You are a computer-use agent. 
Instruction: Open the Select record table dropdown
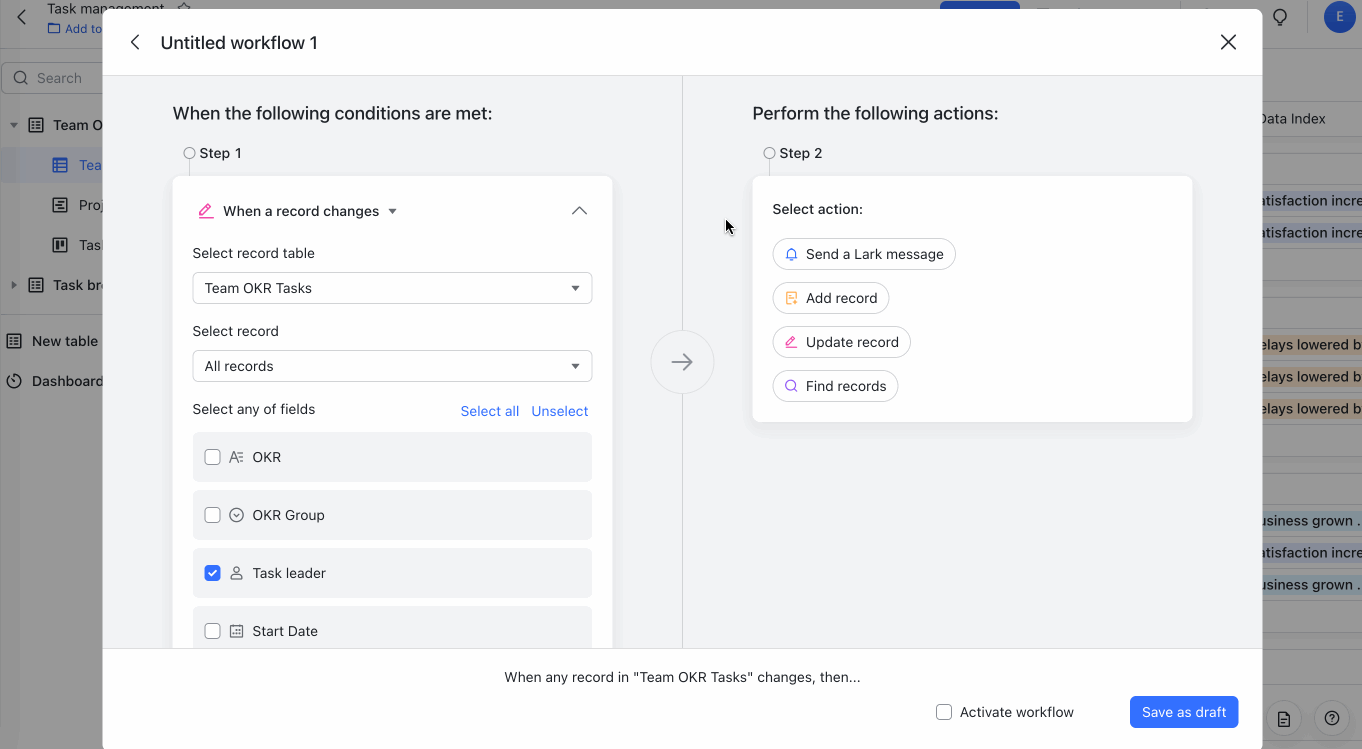tap(392, 288)
